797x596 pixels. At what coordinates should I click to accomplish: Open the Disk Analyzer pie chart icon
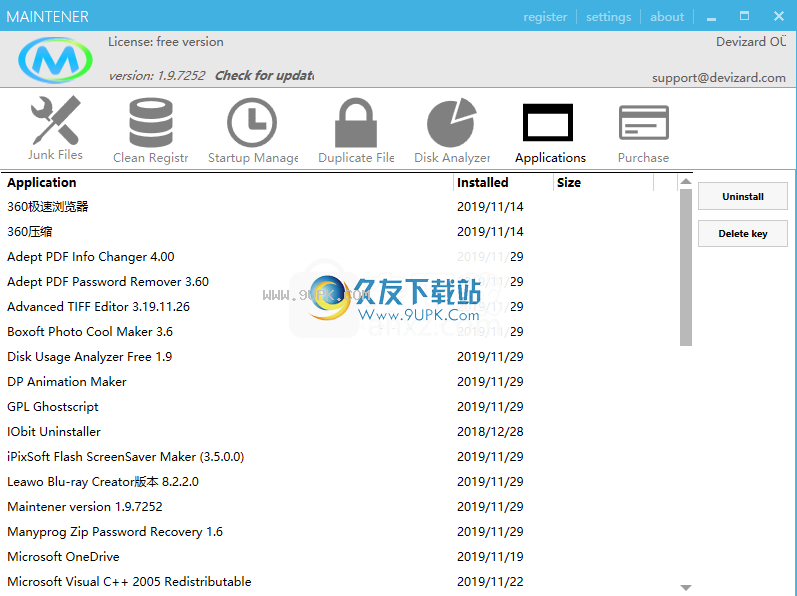tap(452, 122)
